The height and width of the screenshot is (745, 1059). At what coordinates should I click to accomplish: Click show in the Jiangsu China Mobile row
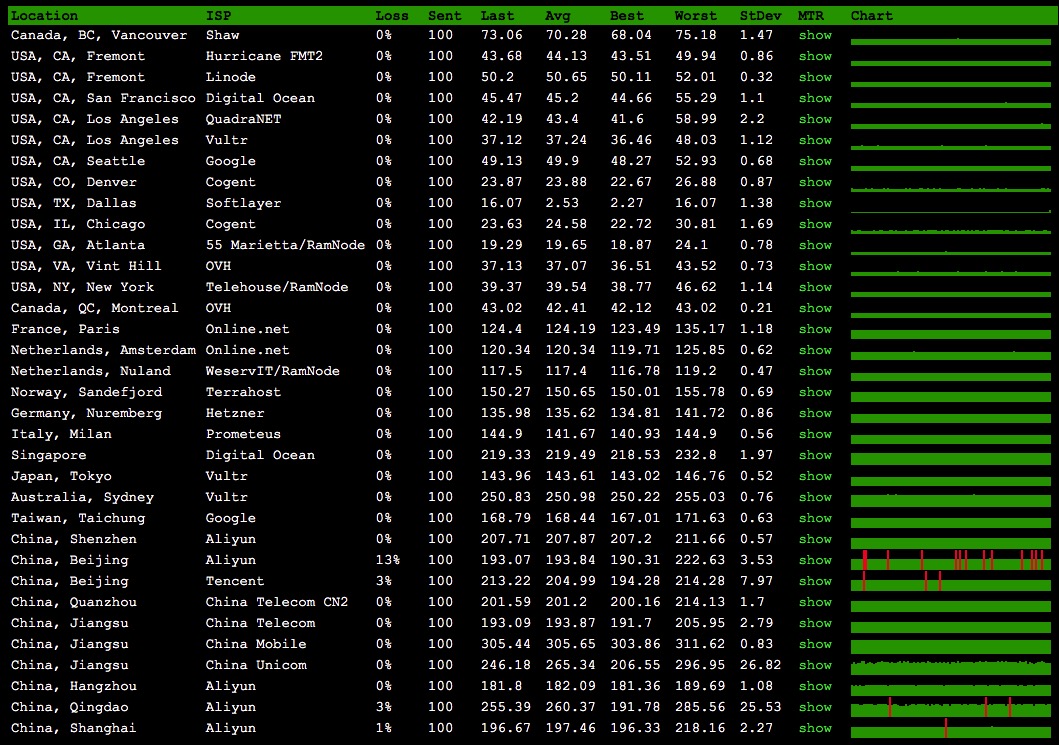(815, 644)
